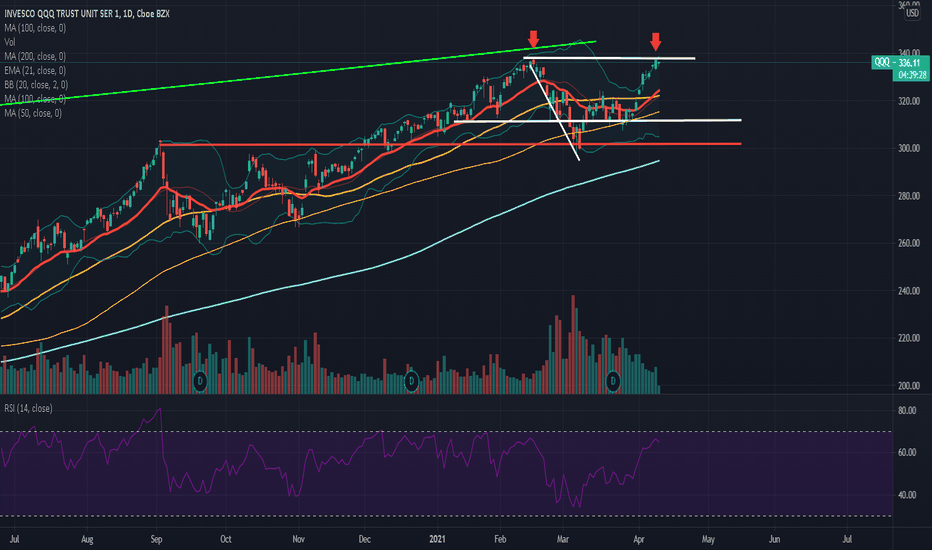
Task: Click the 260.00 price axis label
Action: (x=908, y=243)
